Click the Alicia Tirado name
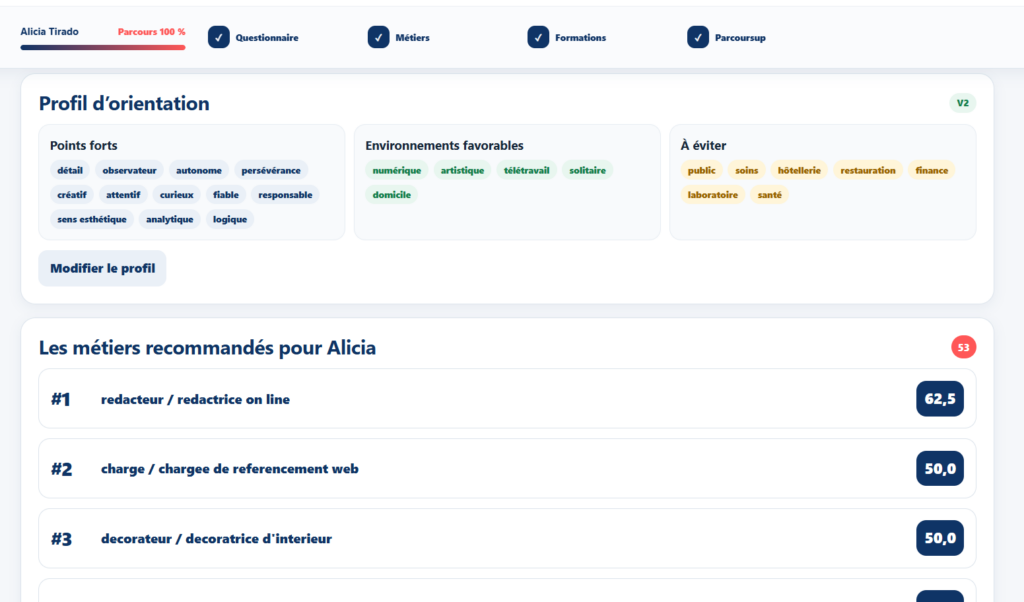 tap(49, 31)
